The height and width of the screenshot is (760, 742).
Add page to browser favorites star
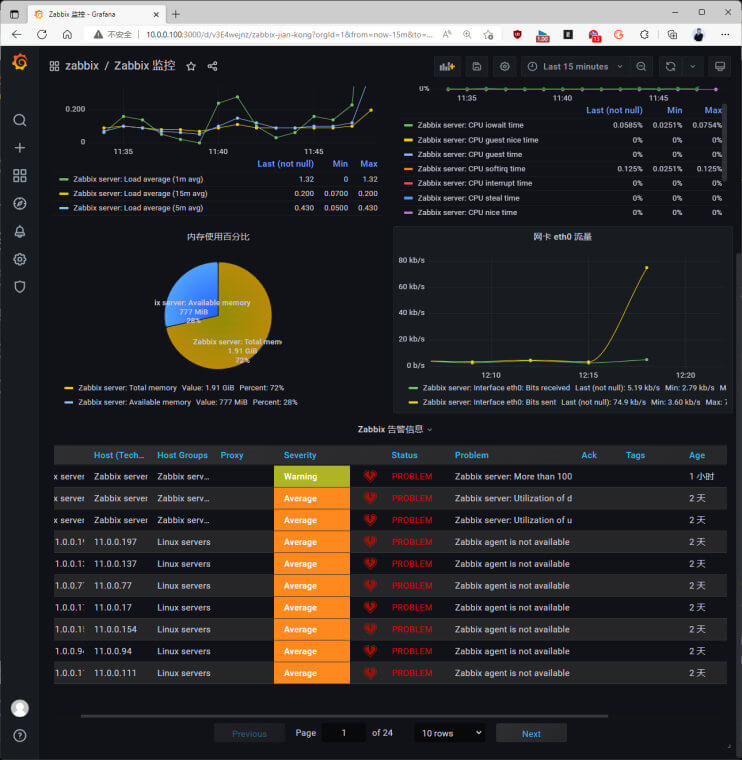(488, 34)
